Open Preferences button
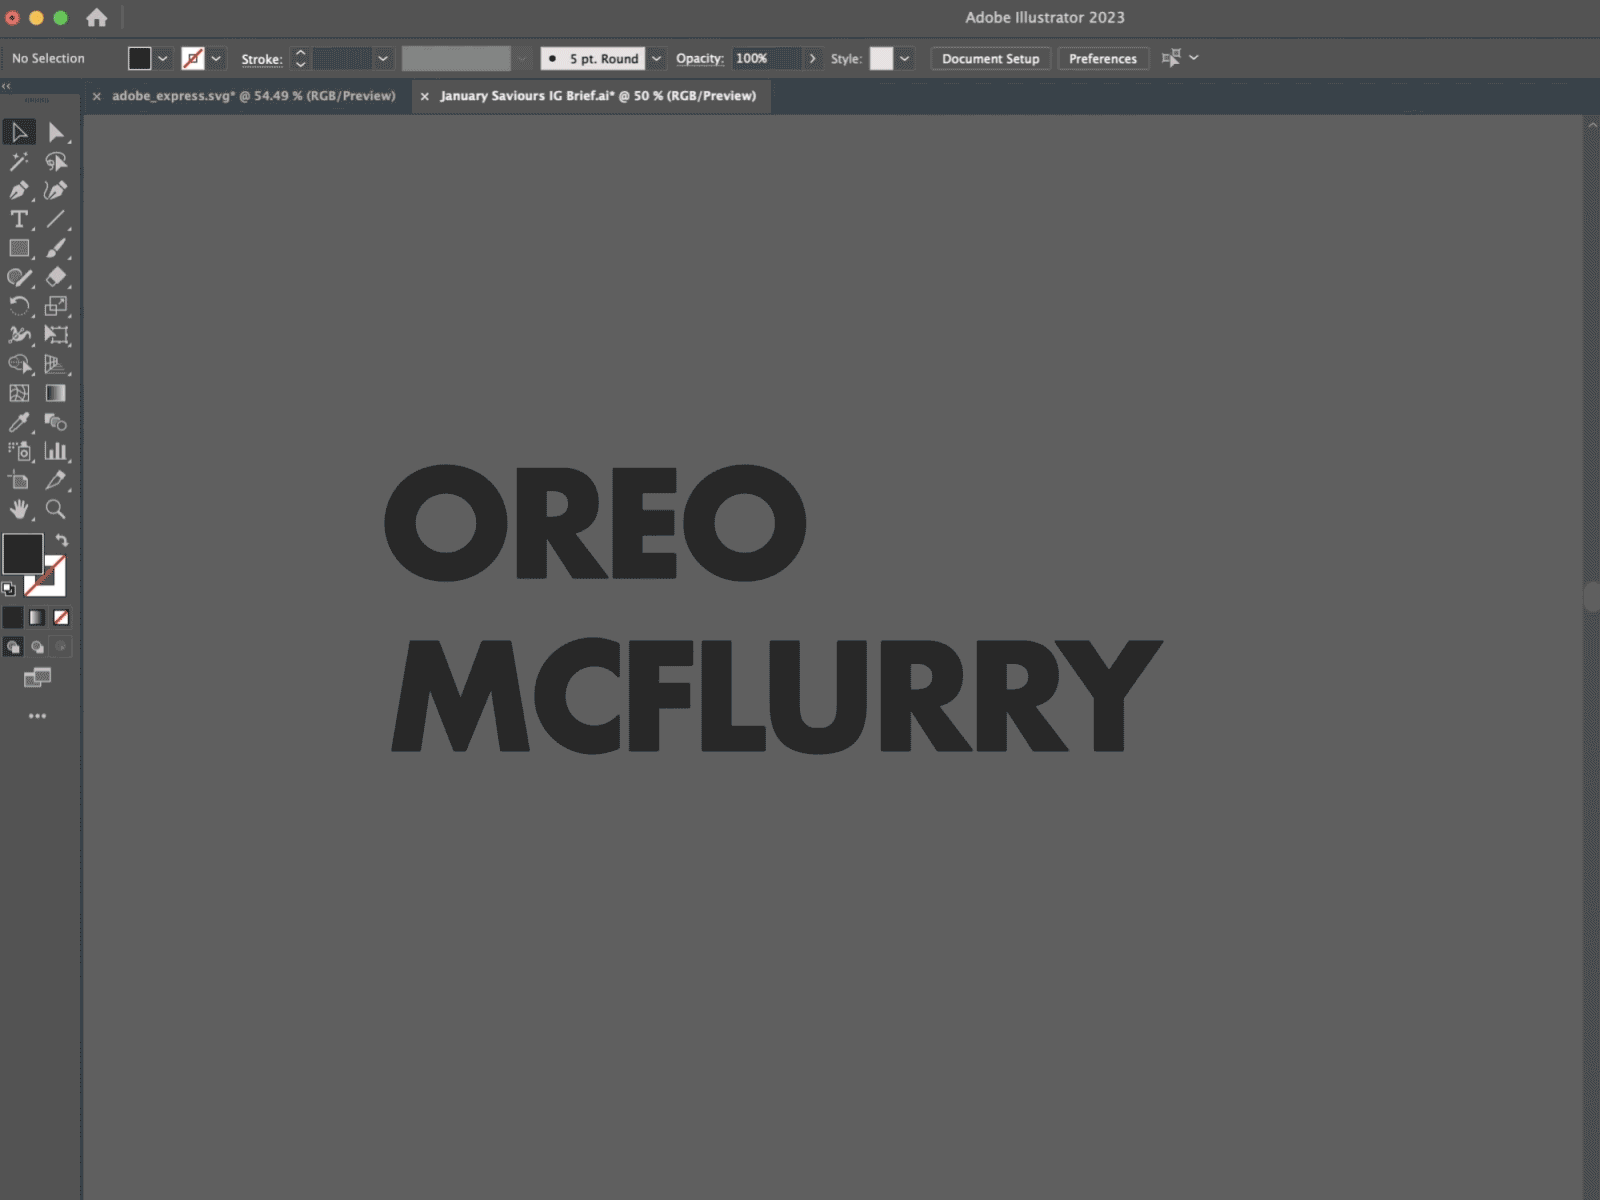The image size is (1600, 1200). [x=1103, y=58]
